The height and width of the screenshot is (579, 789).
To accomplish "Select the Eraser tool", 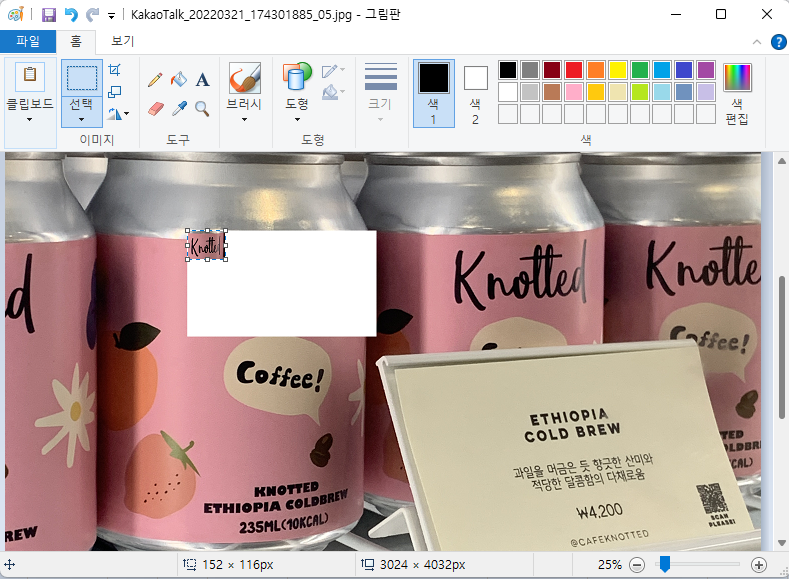I will 155,108.
